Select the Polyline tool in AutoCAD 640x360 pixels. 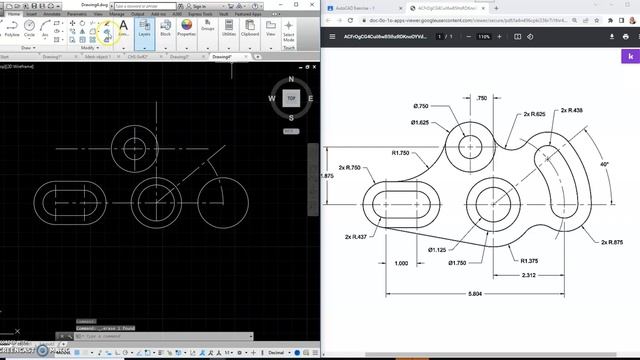click(x=12, y=28)
